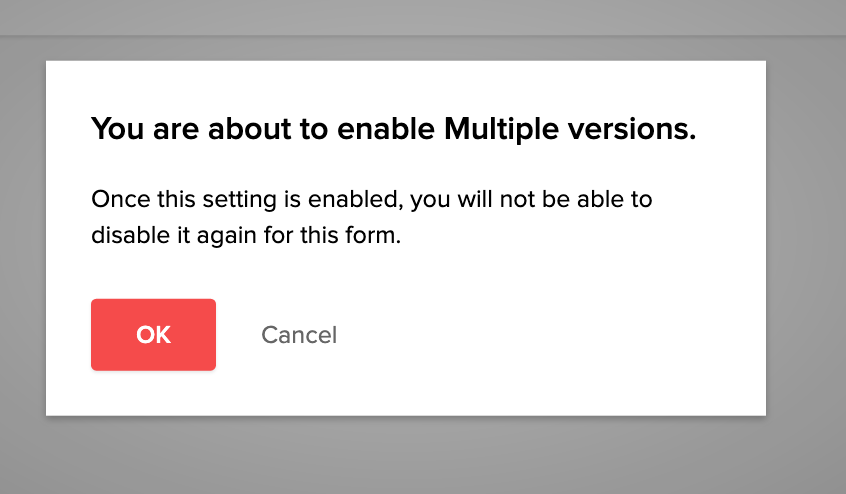
Task: Click the phrase "You are about to enable"
Action: pyautogui.click(x=264, y=129)
